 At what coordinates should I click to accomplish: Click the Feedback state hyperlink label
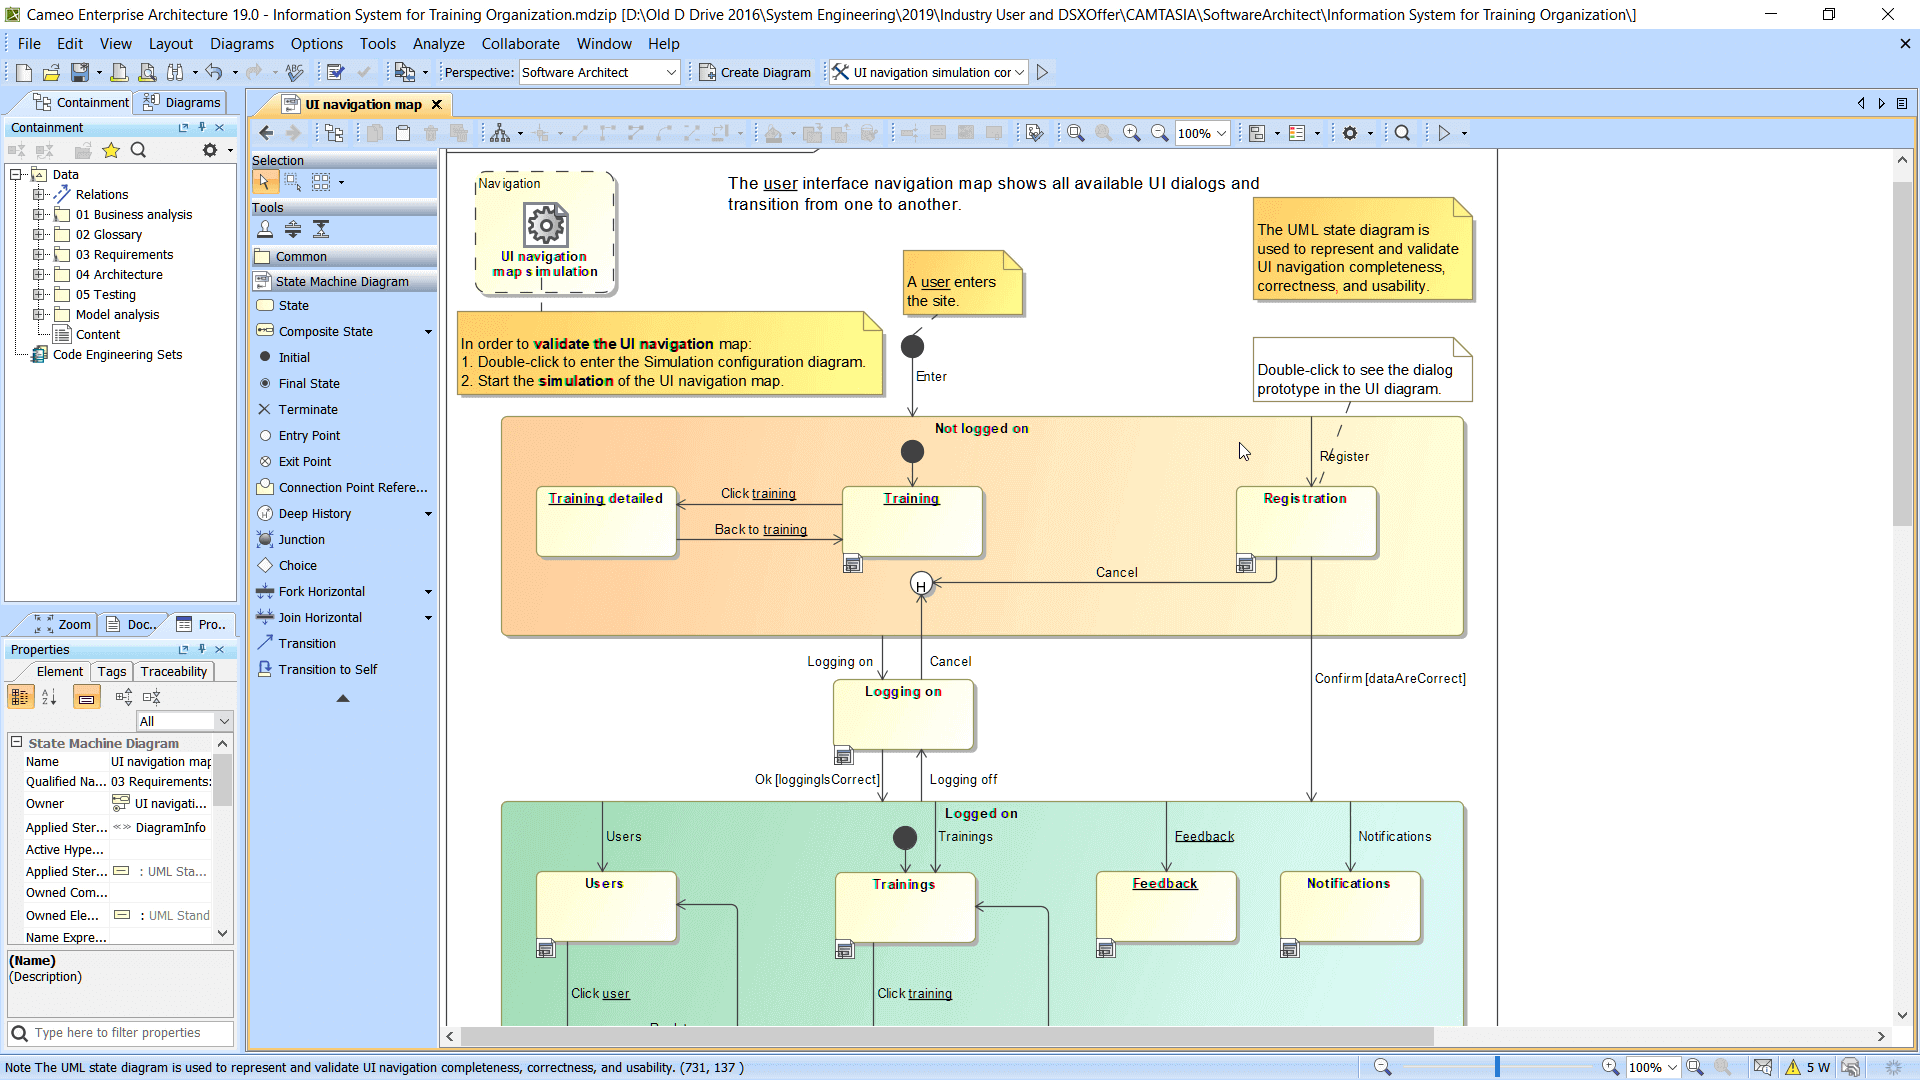(1164, 883)
